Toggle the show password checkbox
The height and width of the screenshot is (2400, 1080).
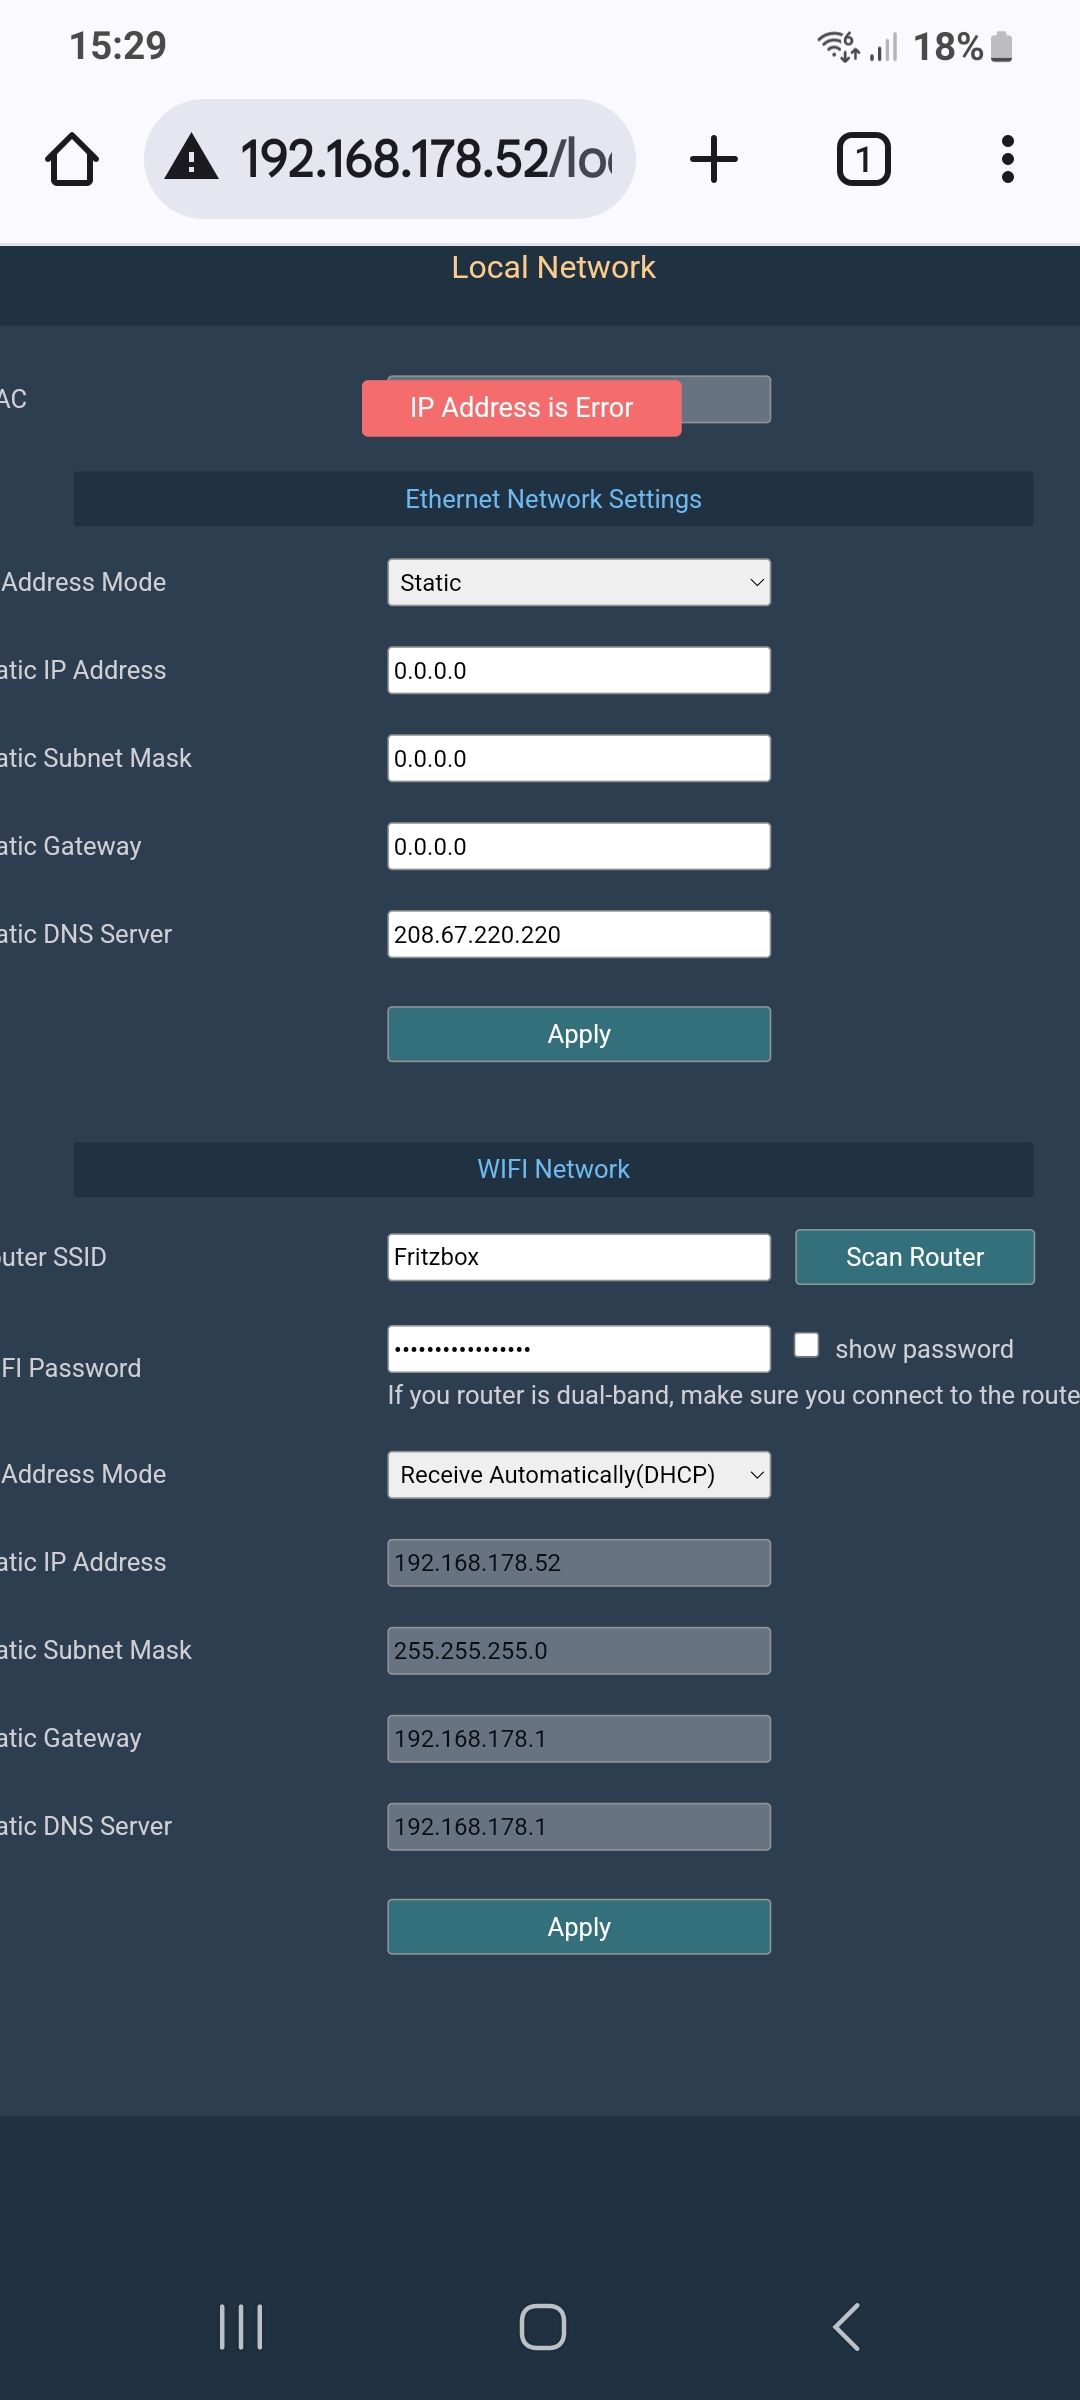(x=806, y=1345)
